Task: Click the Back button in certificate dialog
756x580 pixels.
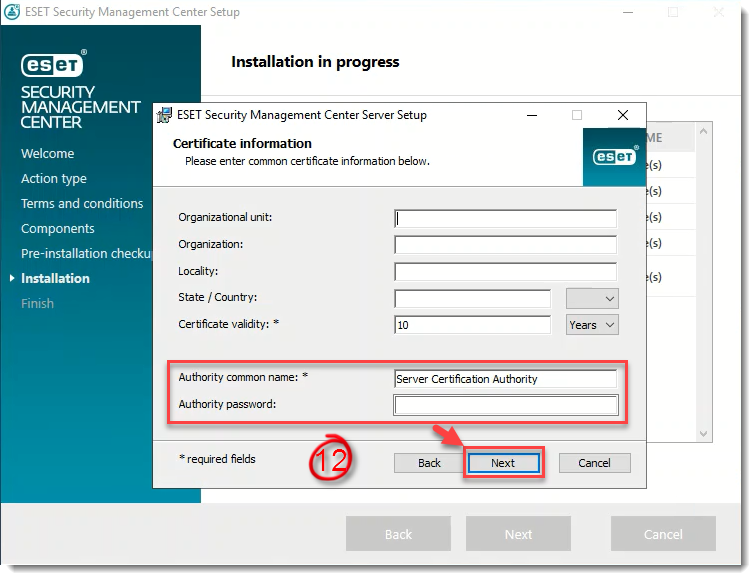Action: click(x=429, y=463)
